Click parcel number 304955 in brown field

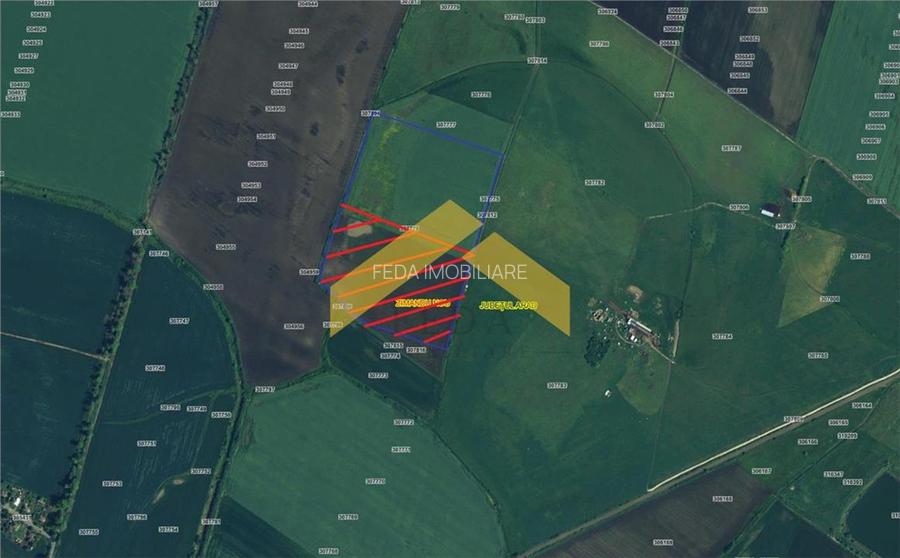coord(226,247)
